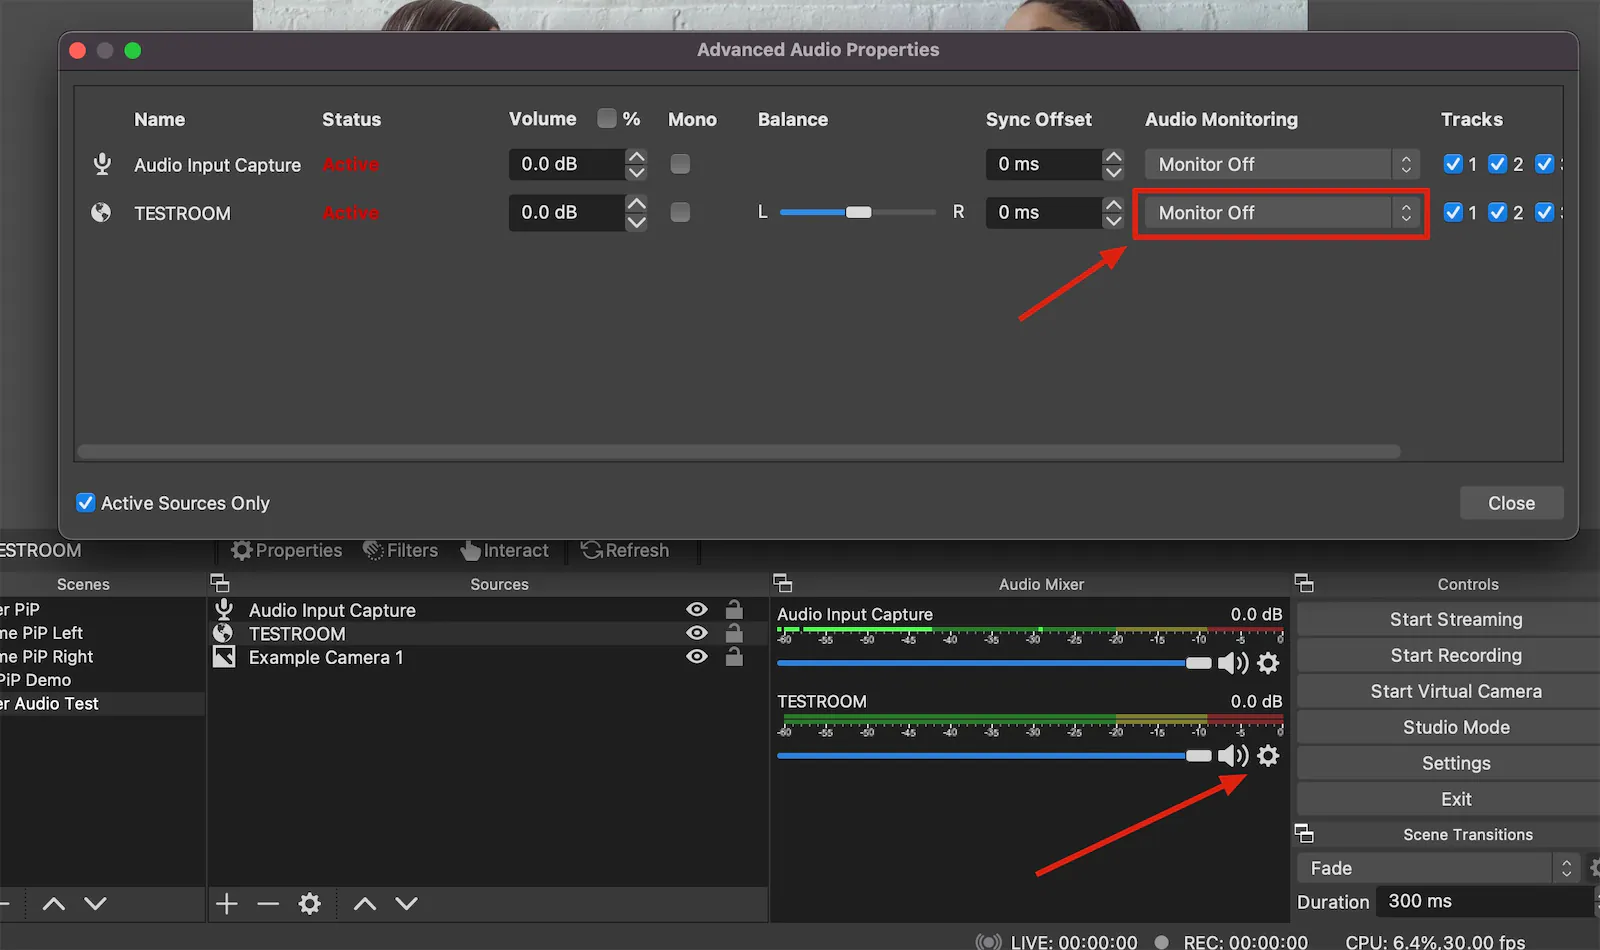Enable Mono for Audio Input Capture
The height and width of the screenshot is (950, 1600).
(680, 164)
